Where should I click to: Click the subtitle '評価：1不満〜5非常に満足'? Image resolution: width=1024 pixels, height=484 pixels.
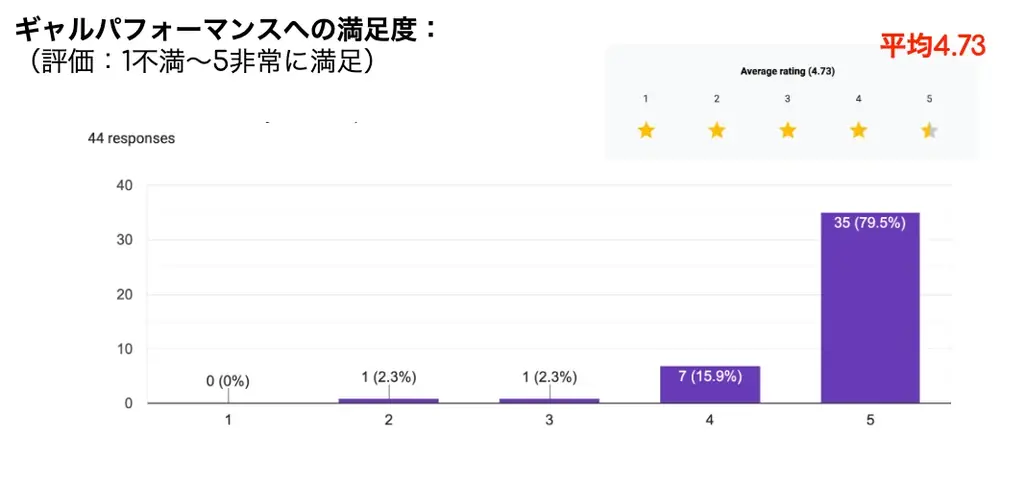202,62
